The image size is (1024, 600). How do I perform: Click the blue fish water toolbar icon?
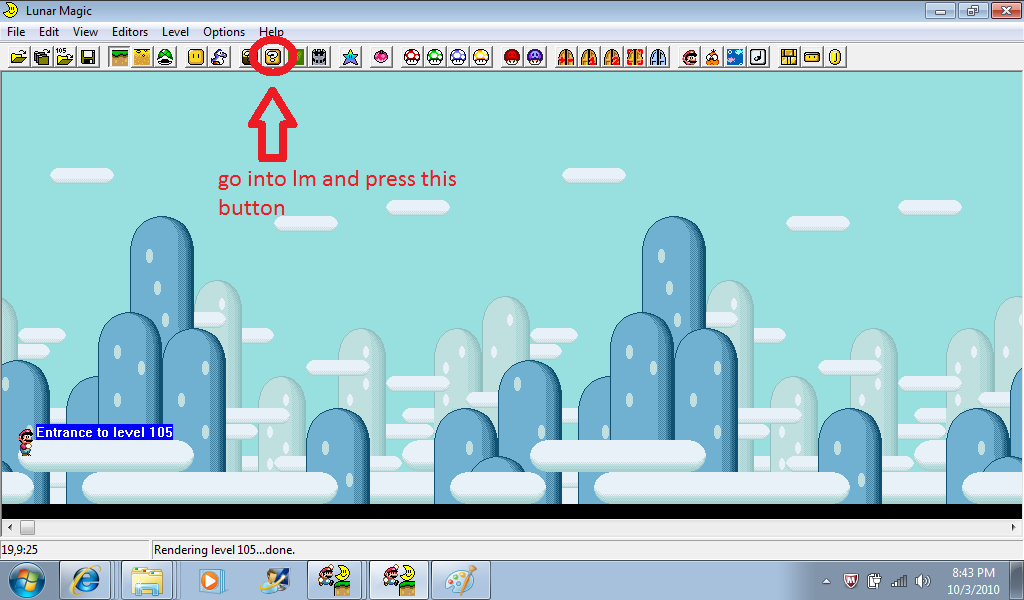click(735, 57)
